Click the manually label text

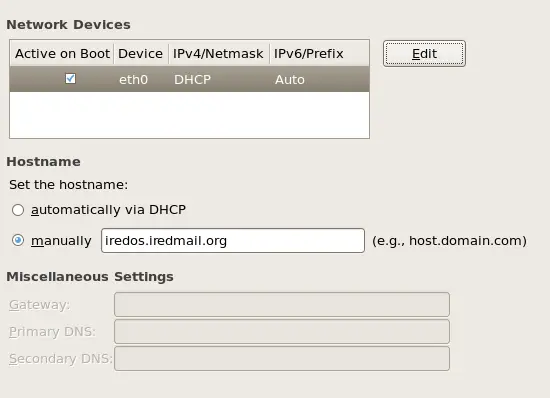tap(61, 241)
